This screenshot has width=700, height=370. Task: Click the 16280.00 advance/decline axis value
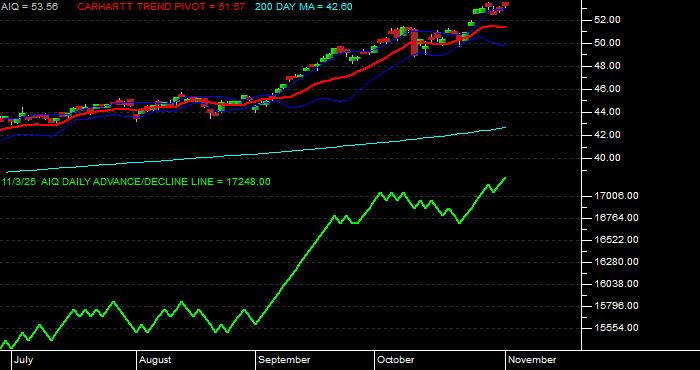(x=616, y=262)
